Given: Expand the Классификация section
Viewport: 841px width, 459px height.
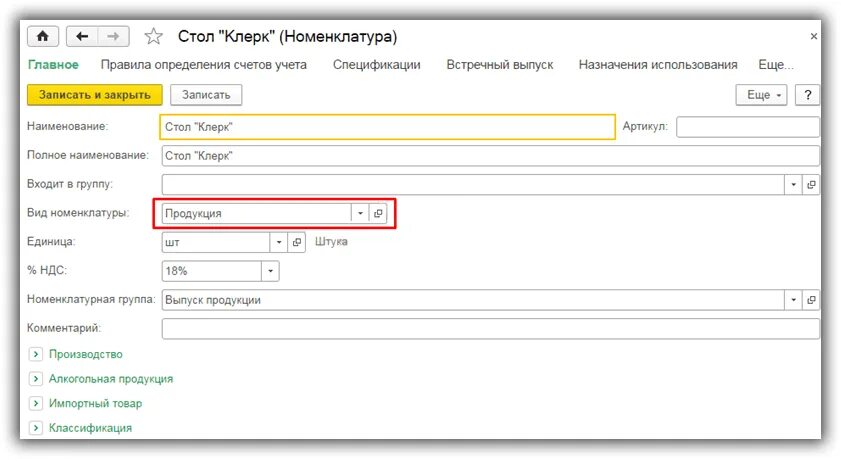Looking at the screenshot, I should click(x=35, y=428).
